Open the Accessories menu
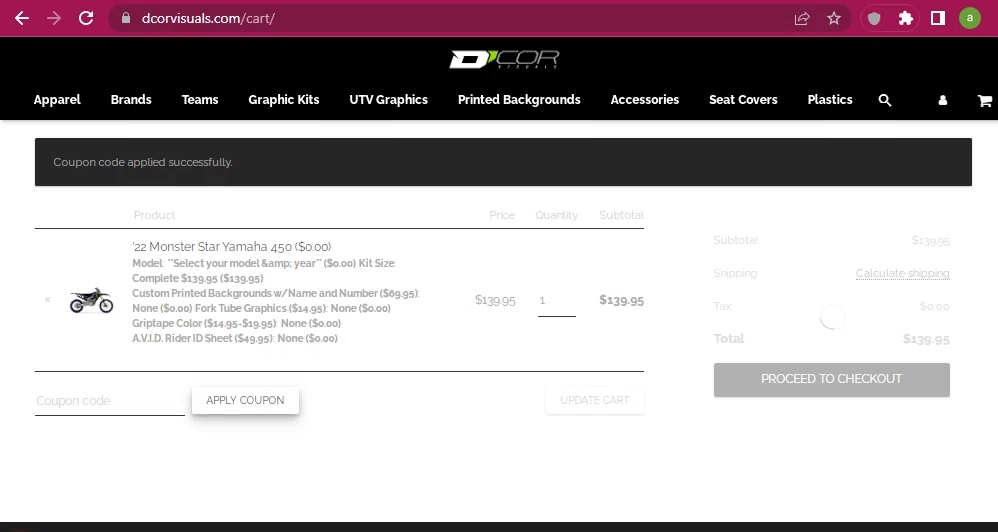This screenshot has width=998, height=532. tap(645, 100)
